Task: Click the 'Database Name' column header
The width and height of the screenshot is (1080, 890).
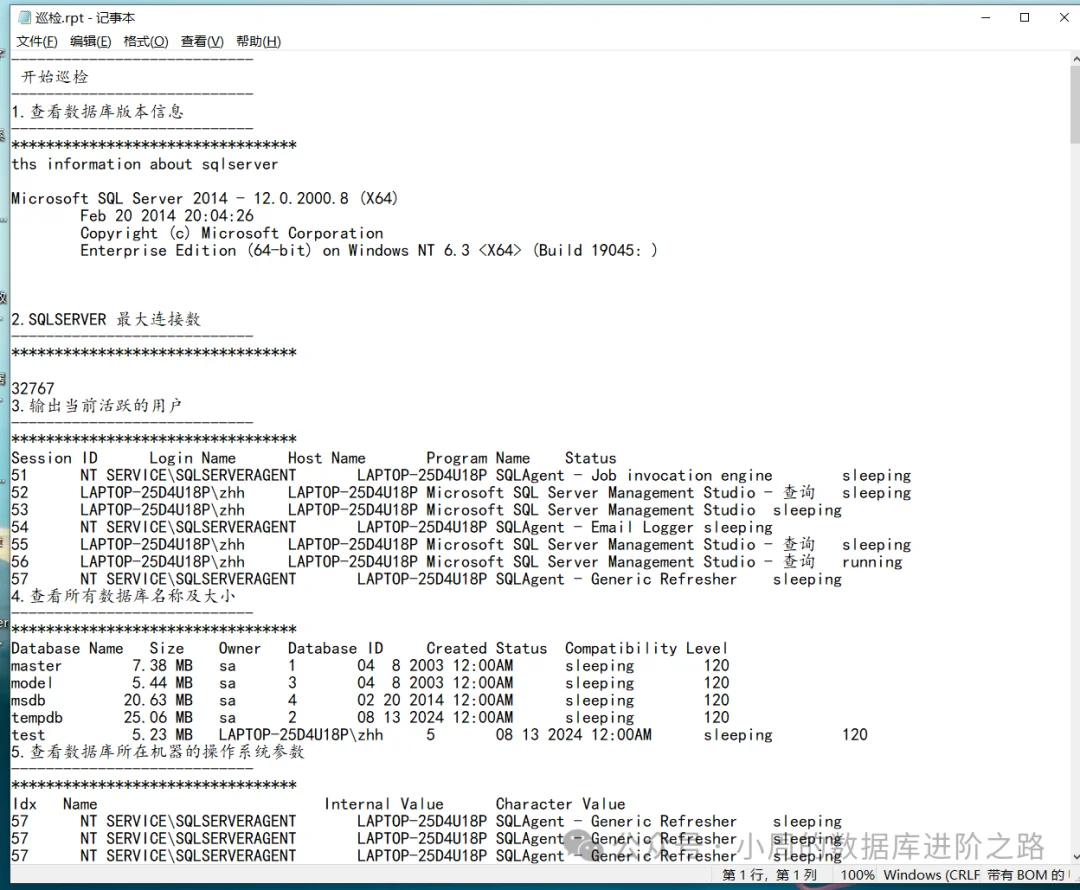Action: pyautogui.click(x=67, y=648)
